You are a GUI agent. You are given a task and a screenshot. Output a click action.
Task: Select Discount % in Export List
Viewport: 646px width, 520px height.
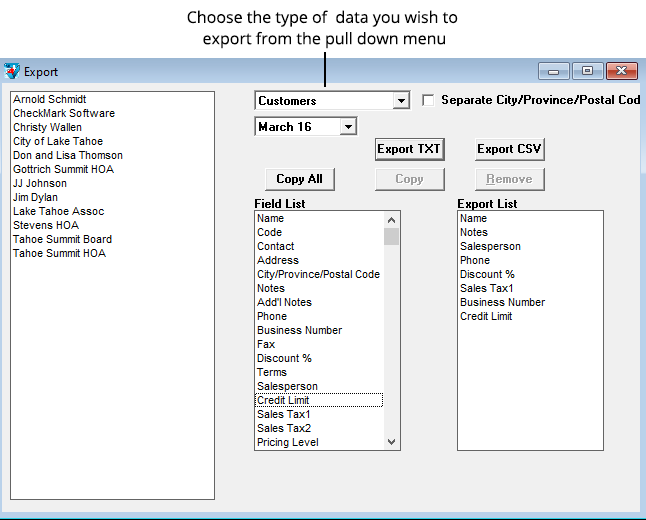[x=487, y=274]
